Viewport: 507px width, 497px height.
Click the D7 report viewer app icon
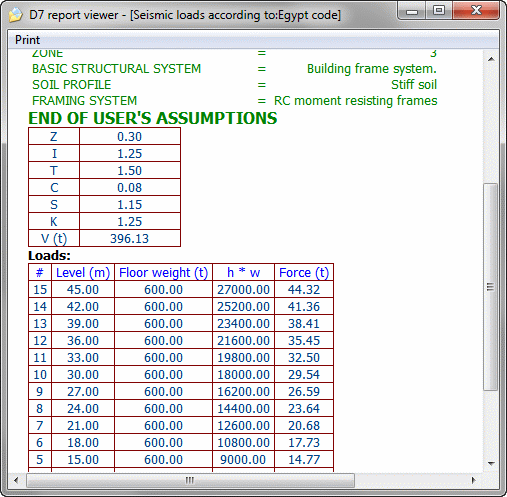click(x=16, y=15)
